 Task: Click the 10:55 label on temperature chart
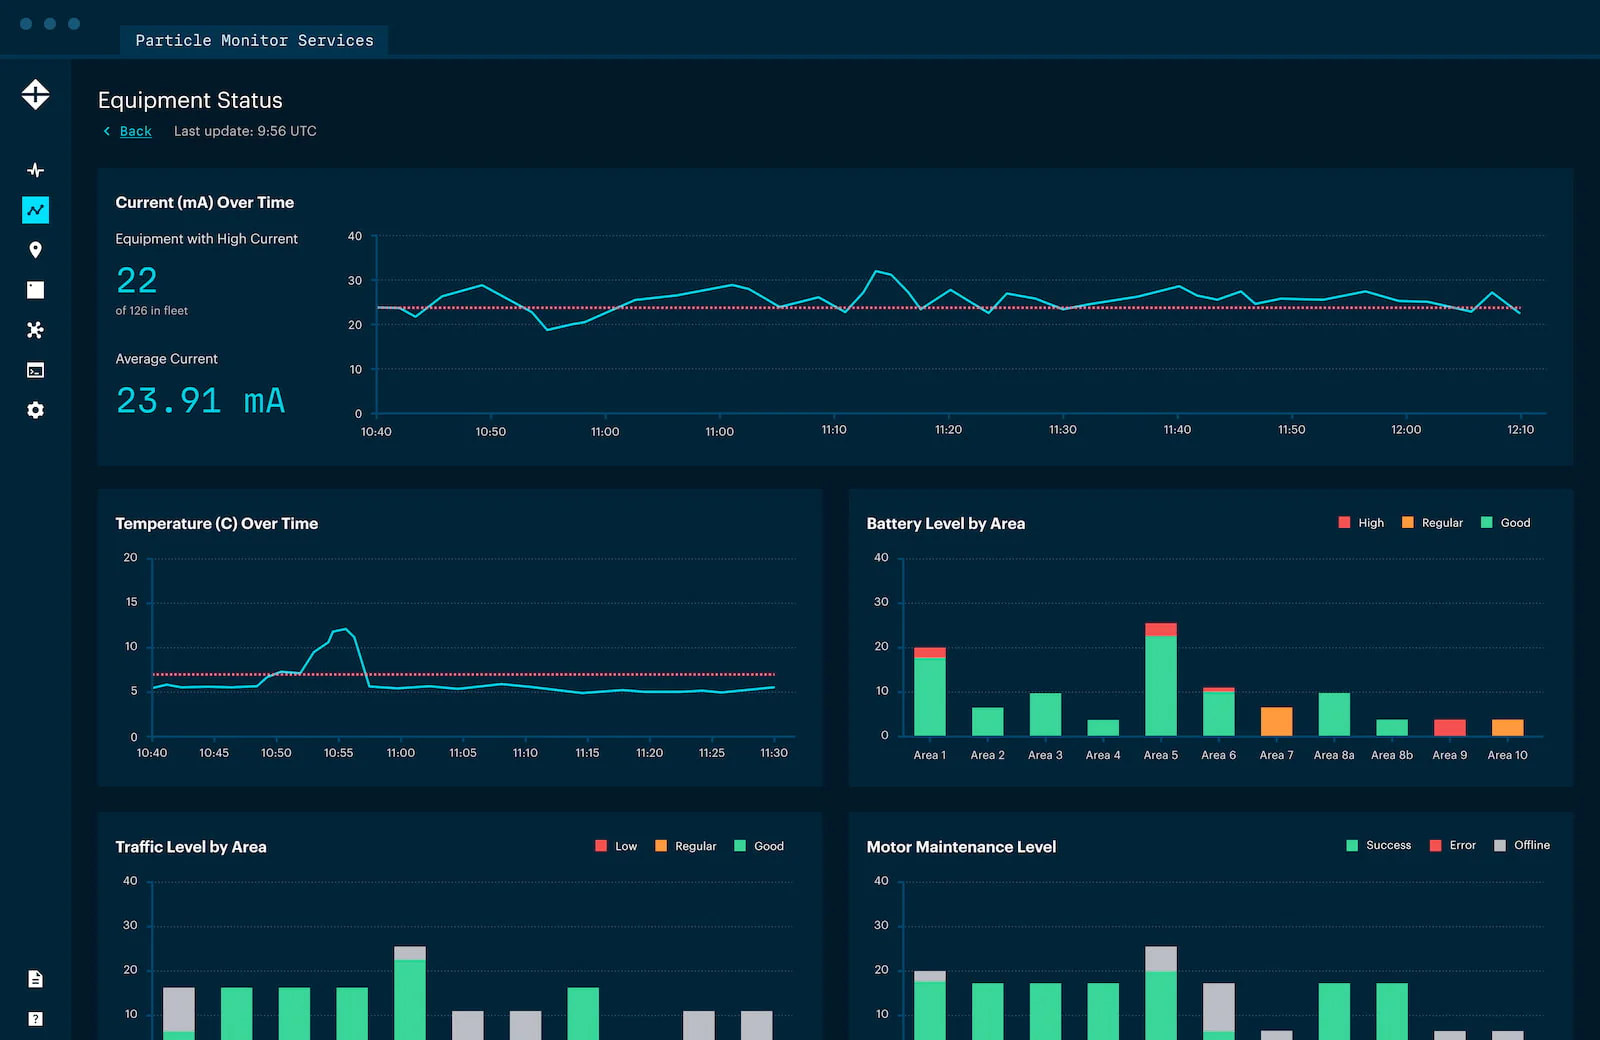tap(338, 753)
